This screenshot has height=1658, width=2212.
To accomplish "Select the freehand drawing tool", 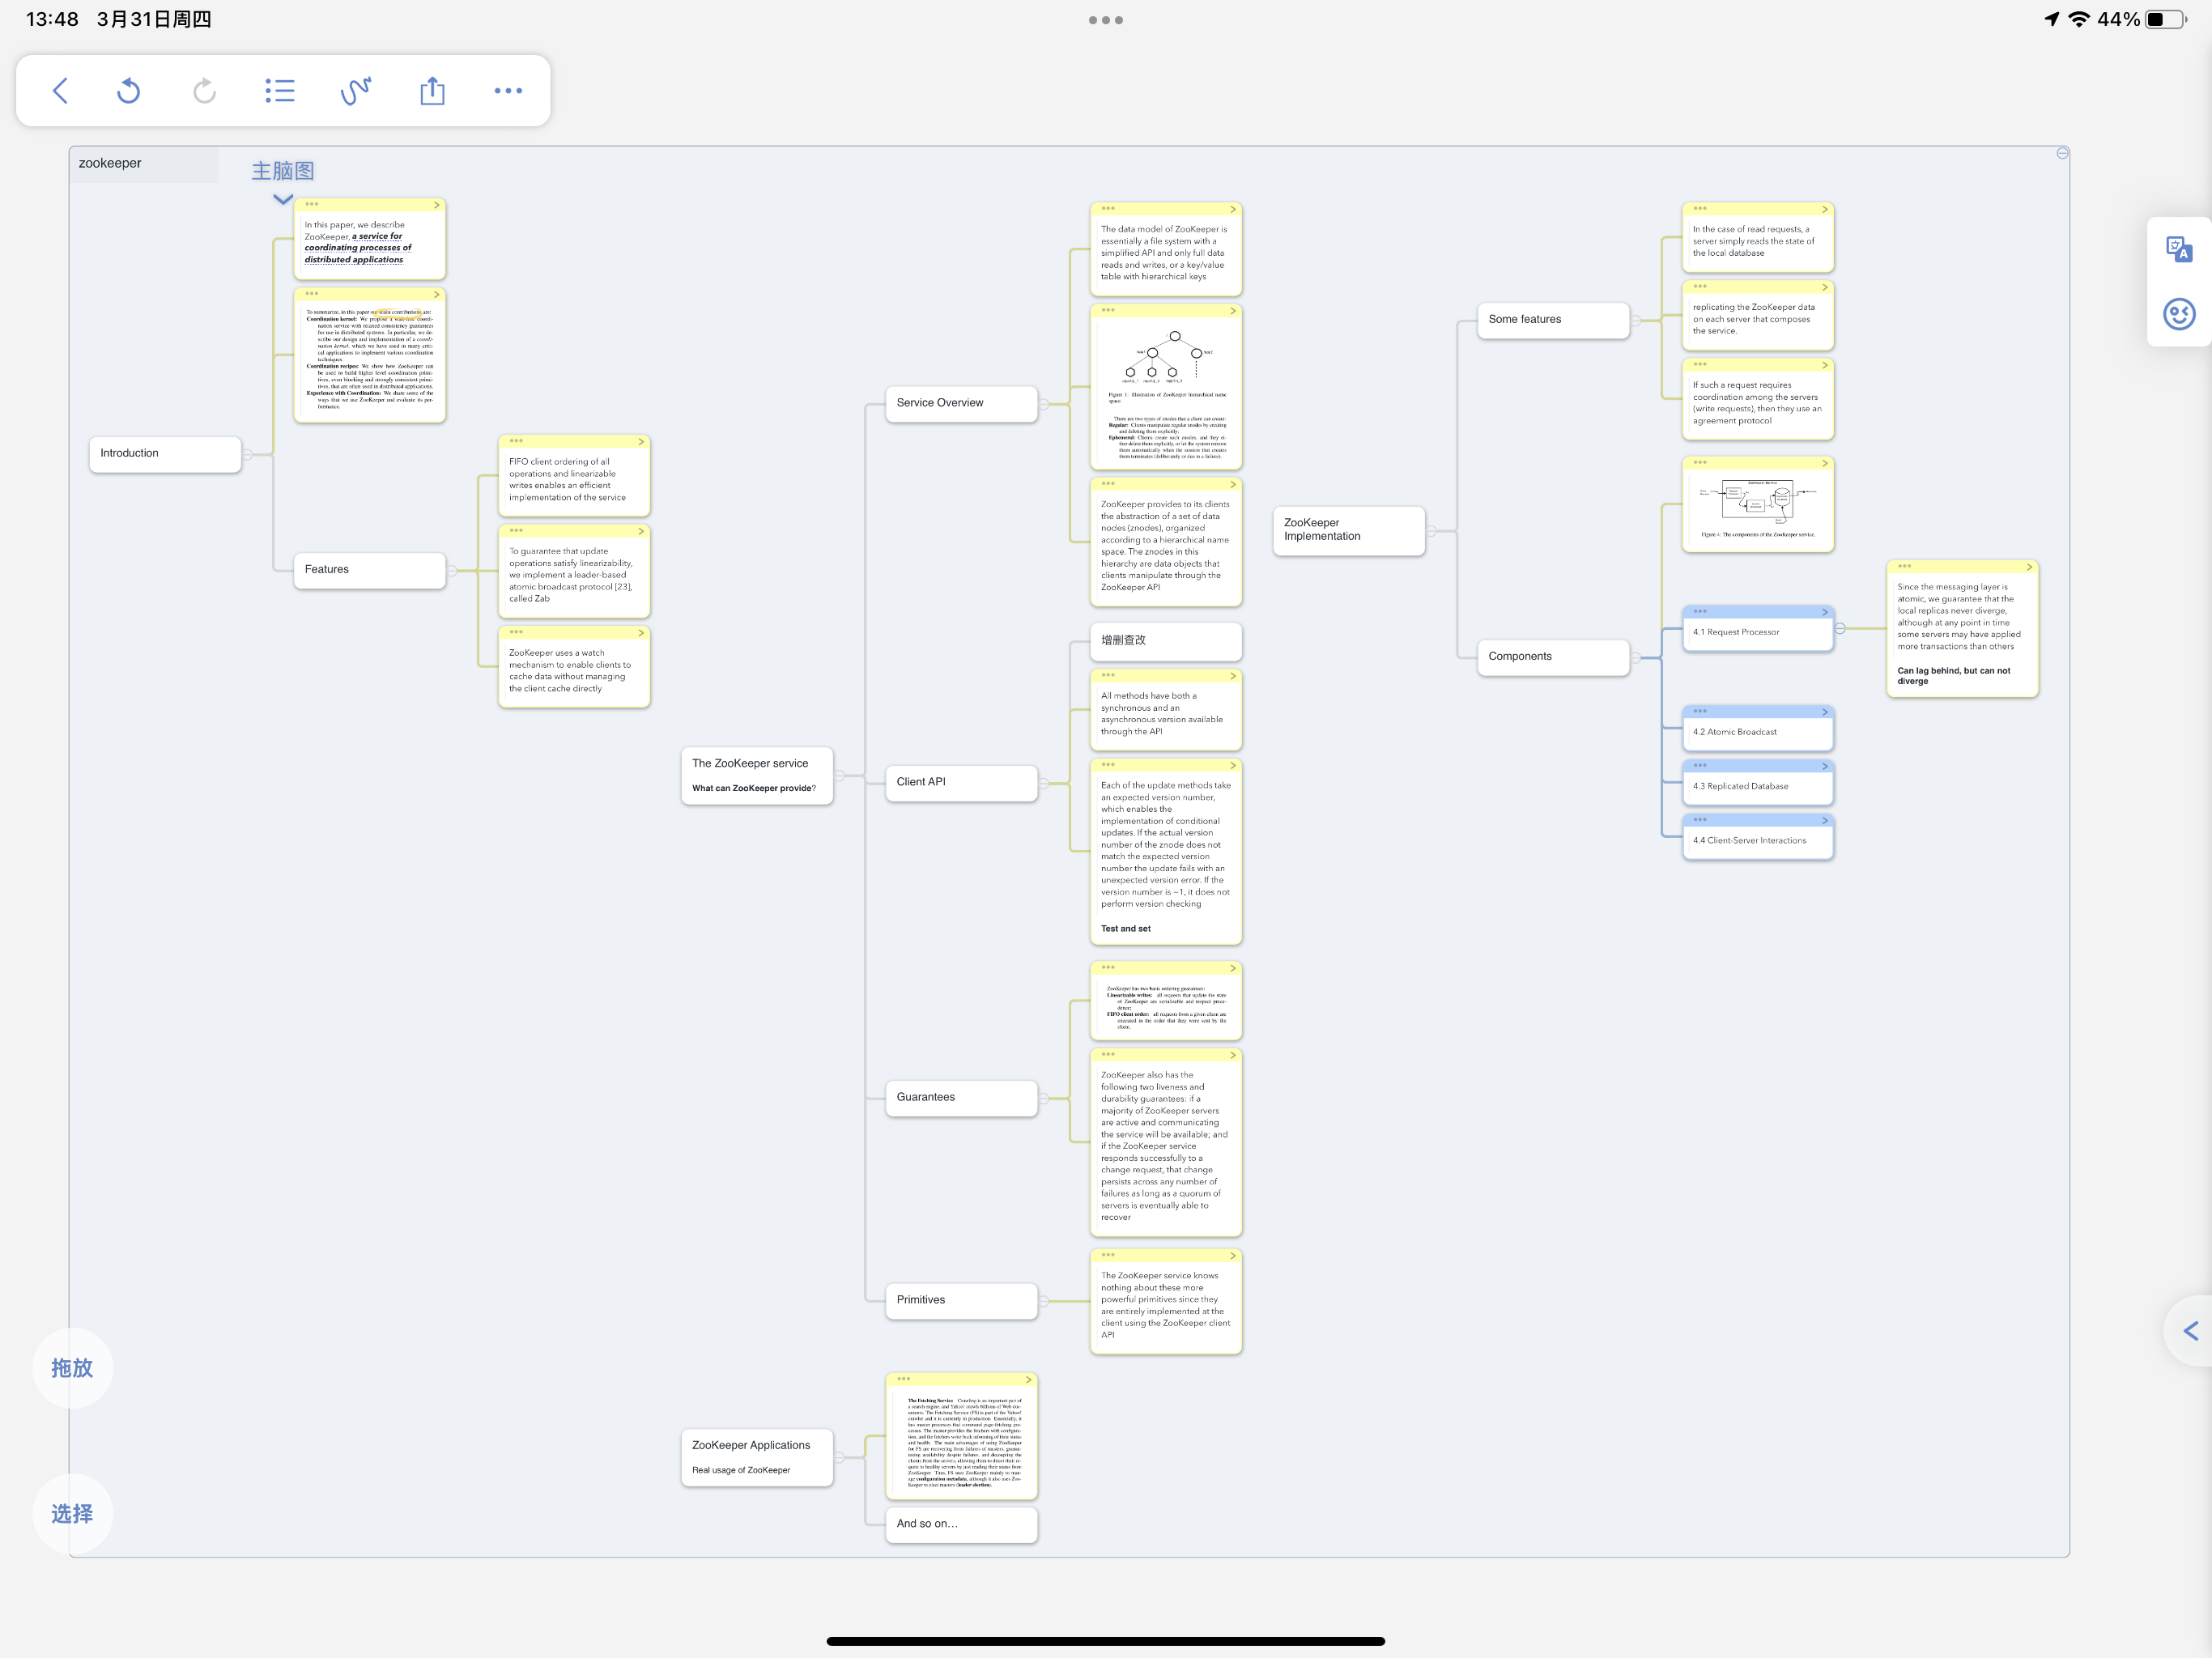I will coord(356,91).
